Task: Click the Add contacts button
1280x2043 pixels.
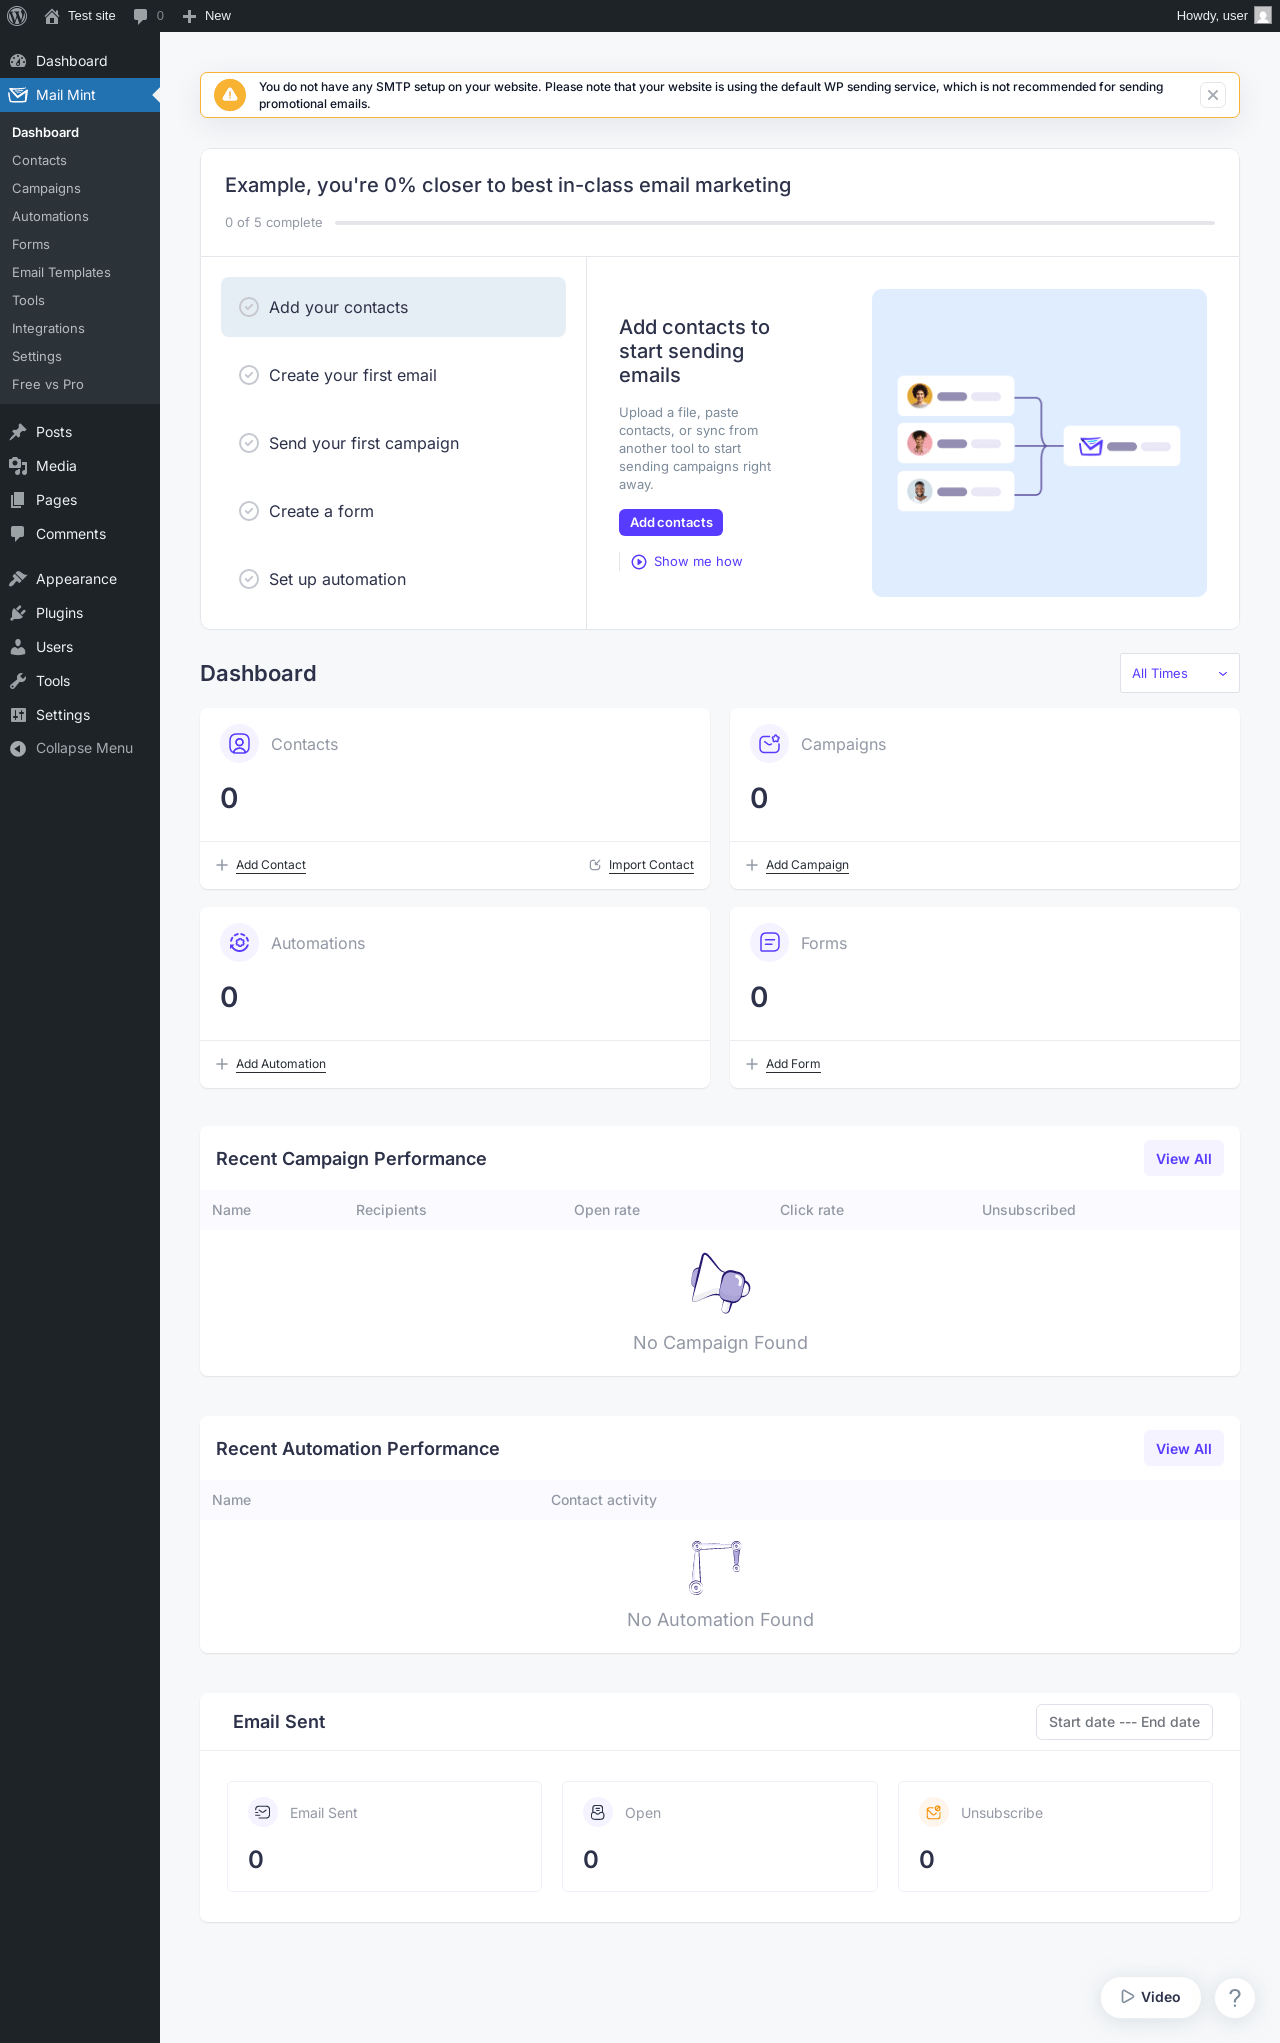Action: [671, 523]
